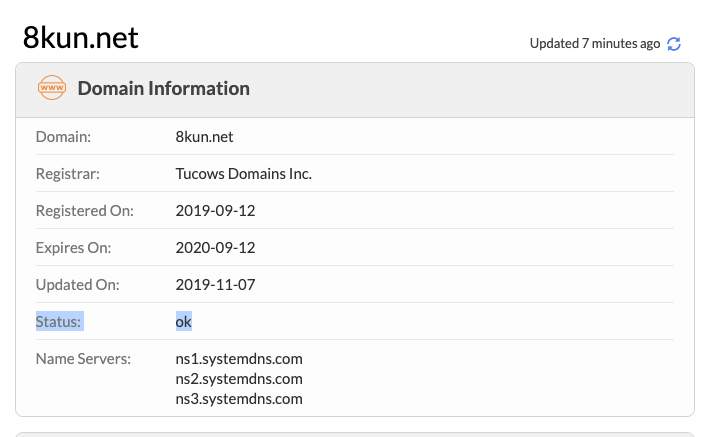Click the Name Servers label
The width and height of the screenshot is (712, 437).
(x=83, y=359)
